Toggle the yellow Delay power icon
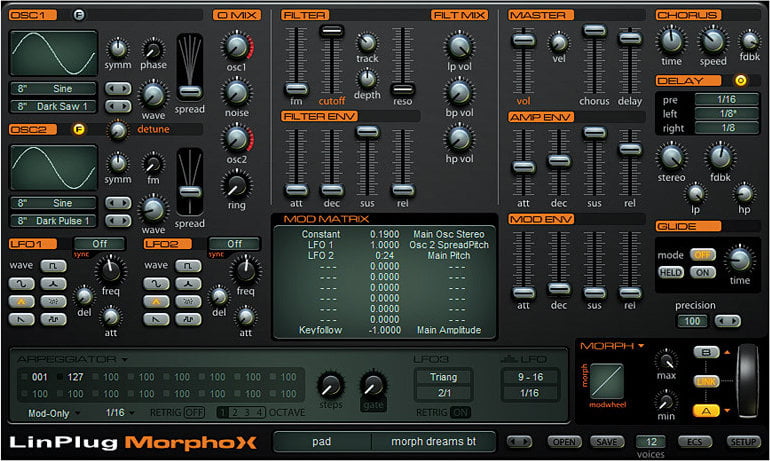The height and width of the screenshot is (461, 770). tap(741, 80)
